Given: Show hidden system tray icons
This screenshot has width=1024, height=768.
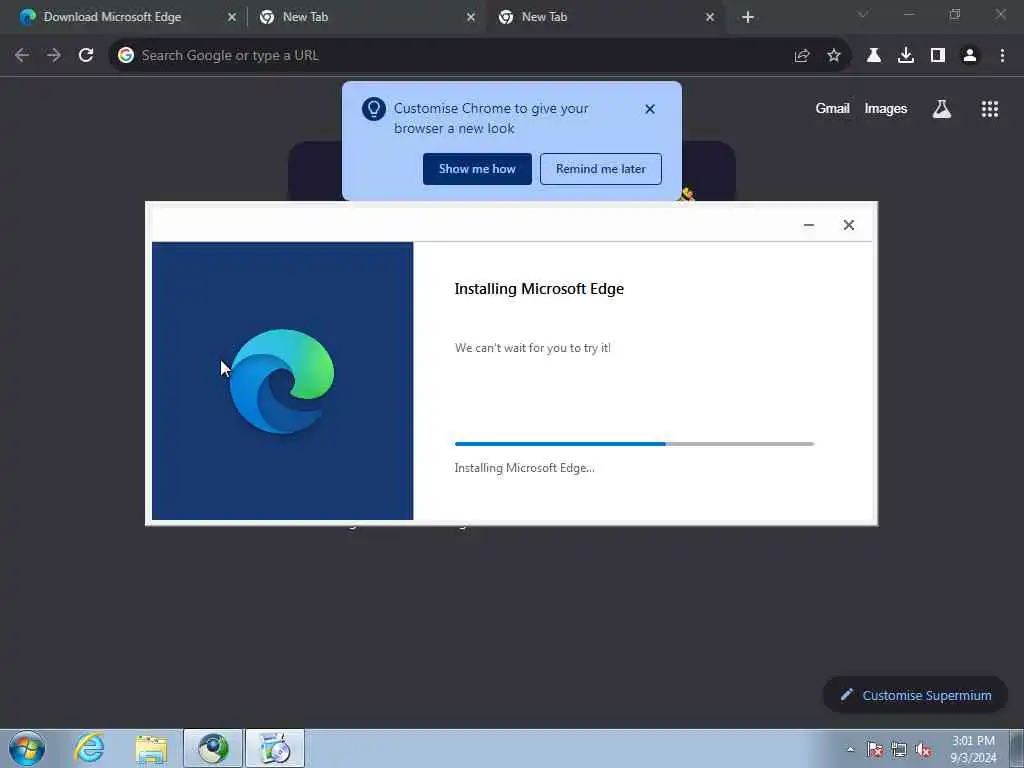Looking at the screenshot, I should pos(850,750).
